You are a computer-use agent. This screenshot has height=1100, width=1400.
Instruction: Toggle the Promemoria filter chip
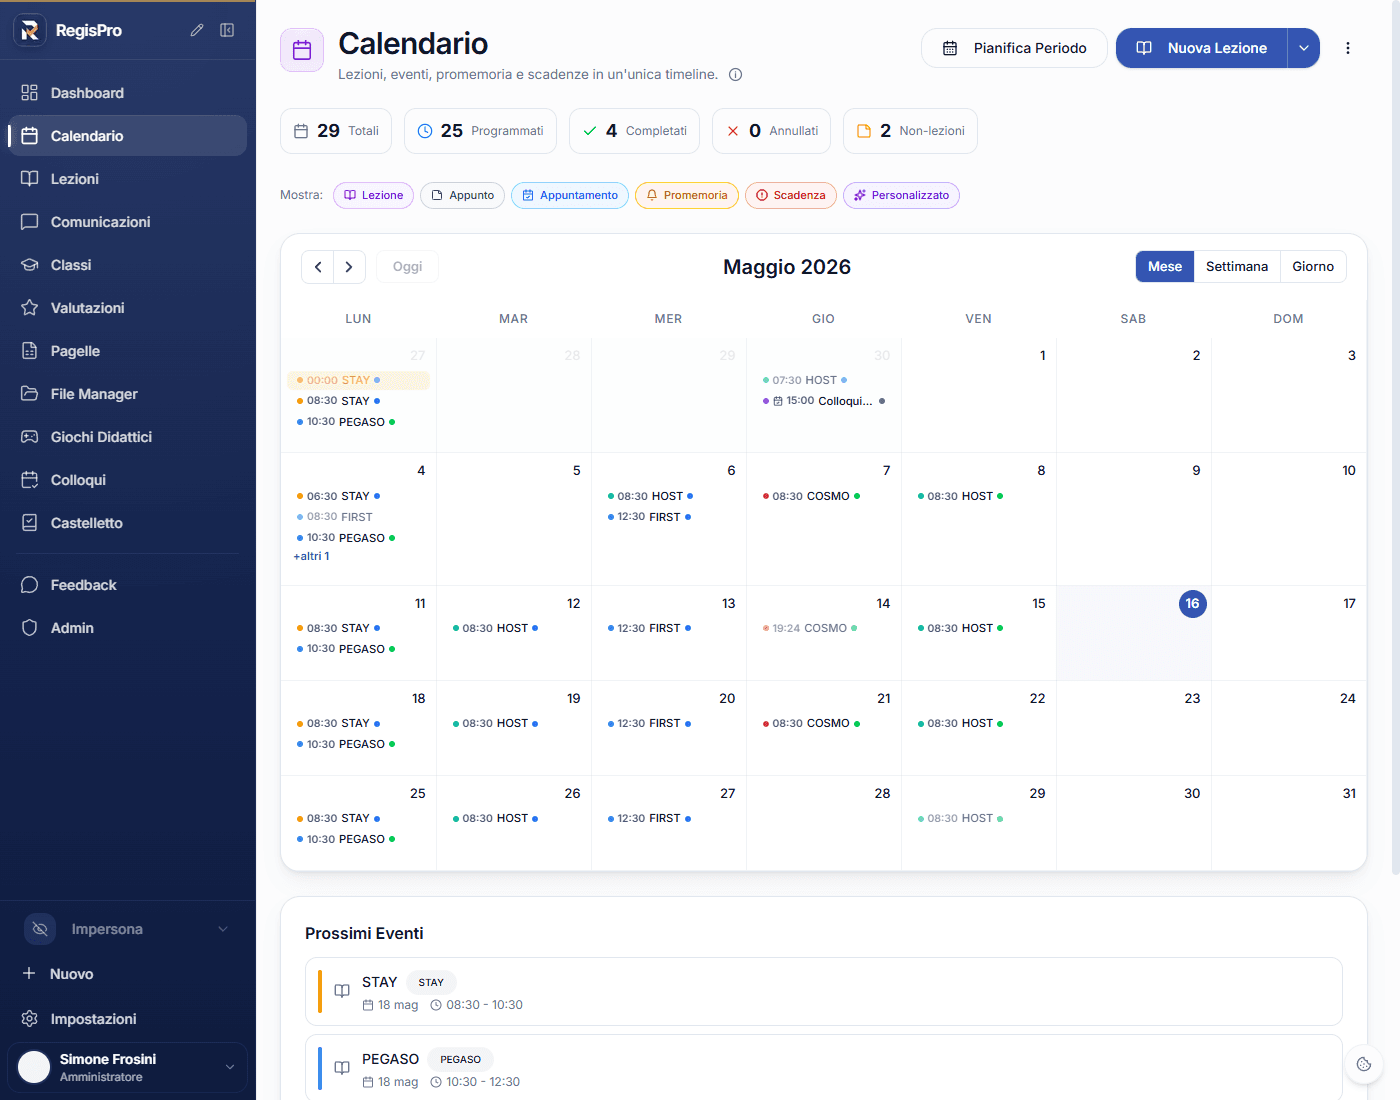(687, 195)
